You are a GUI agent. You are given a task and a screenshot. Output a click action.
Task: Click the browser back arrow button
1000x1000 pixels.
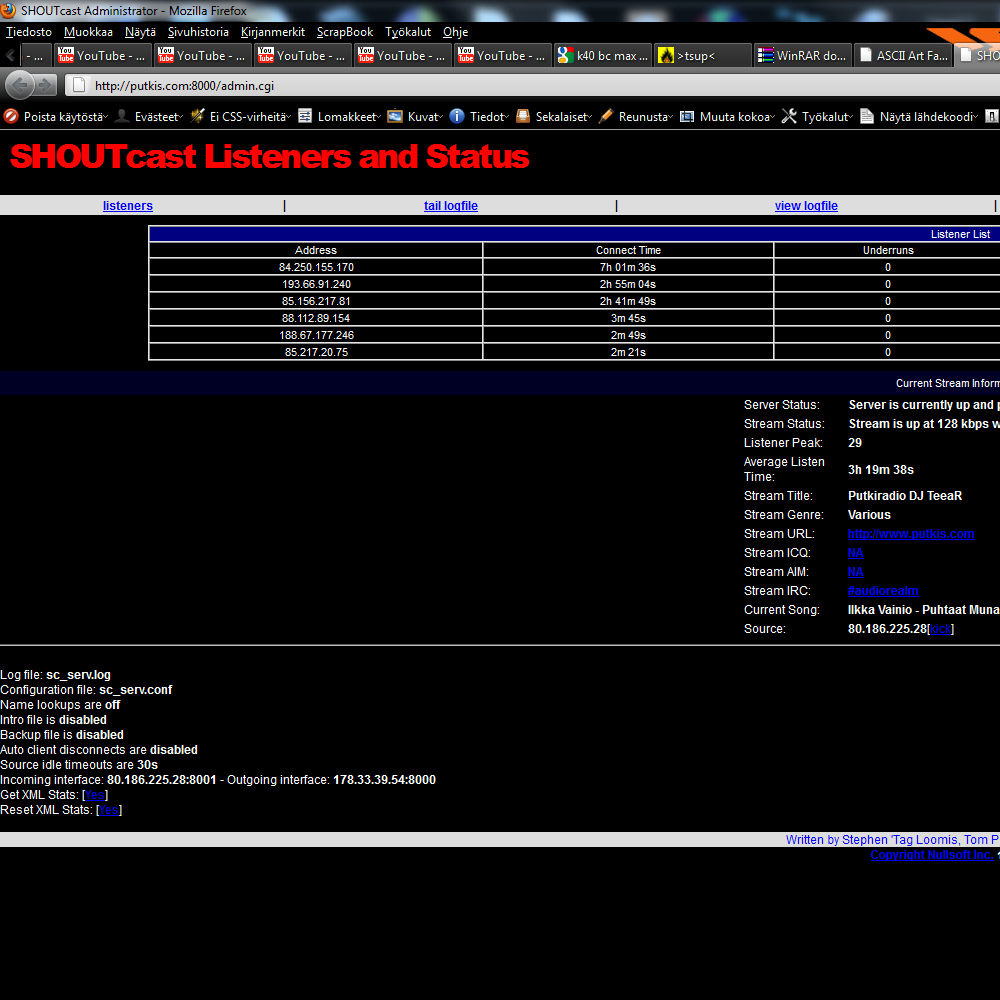coord(19,85)
